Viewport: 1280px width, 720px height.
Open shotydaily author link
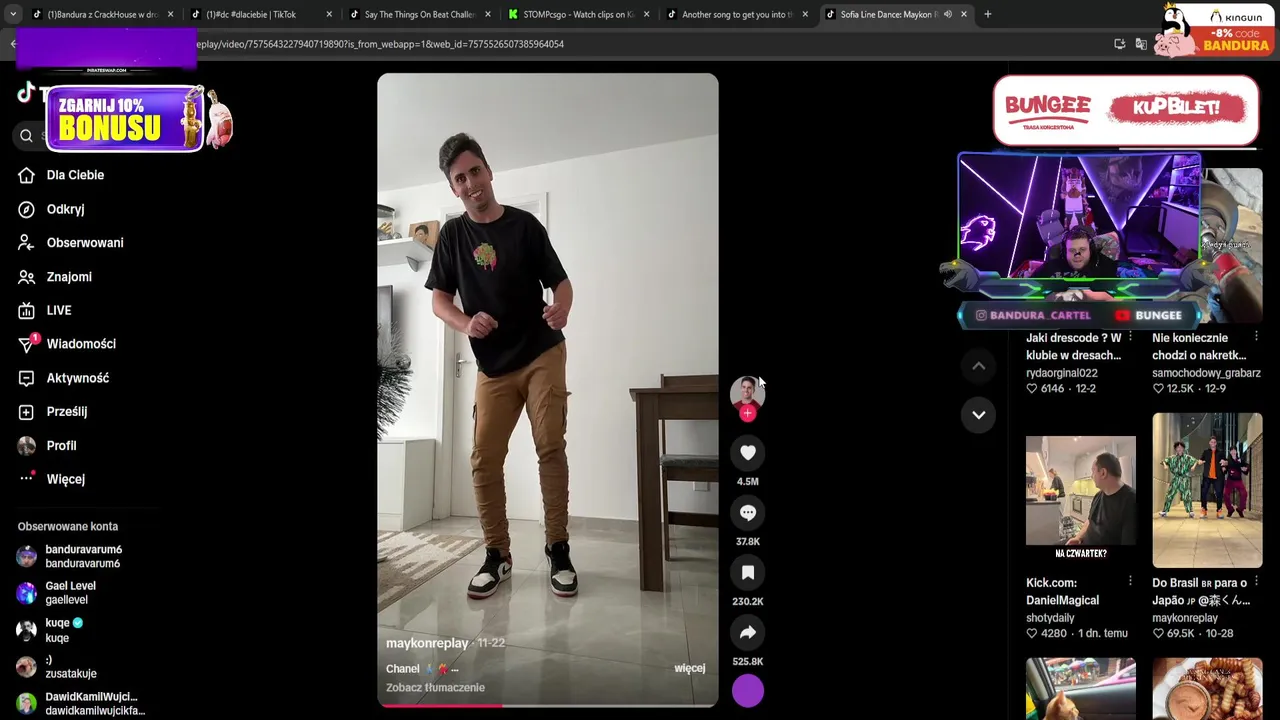click(1050, 618)
